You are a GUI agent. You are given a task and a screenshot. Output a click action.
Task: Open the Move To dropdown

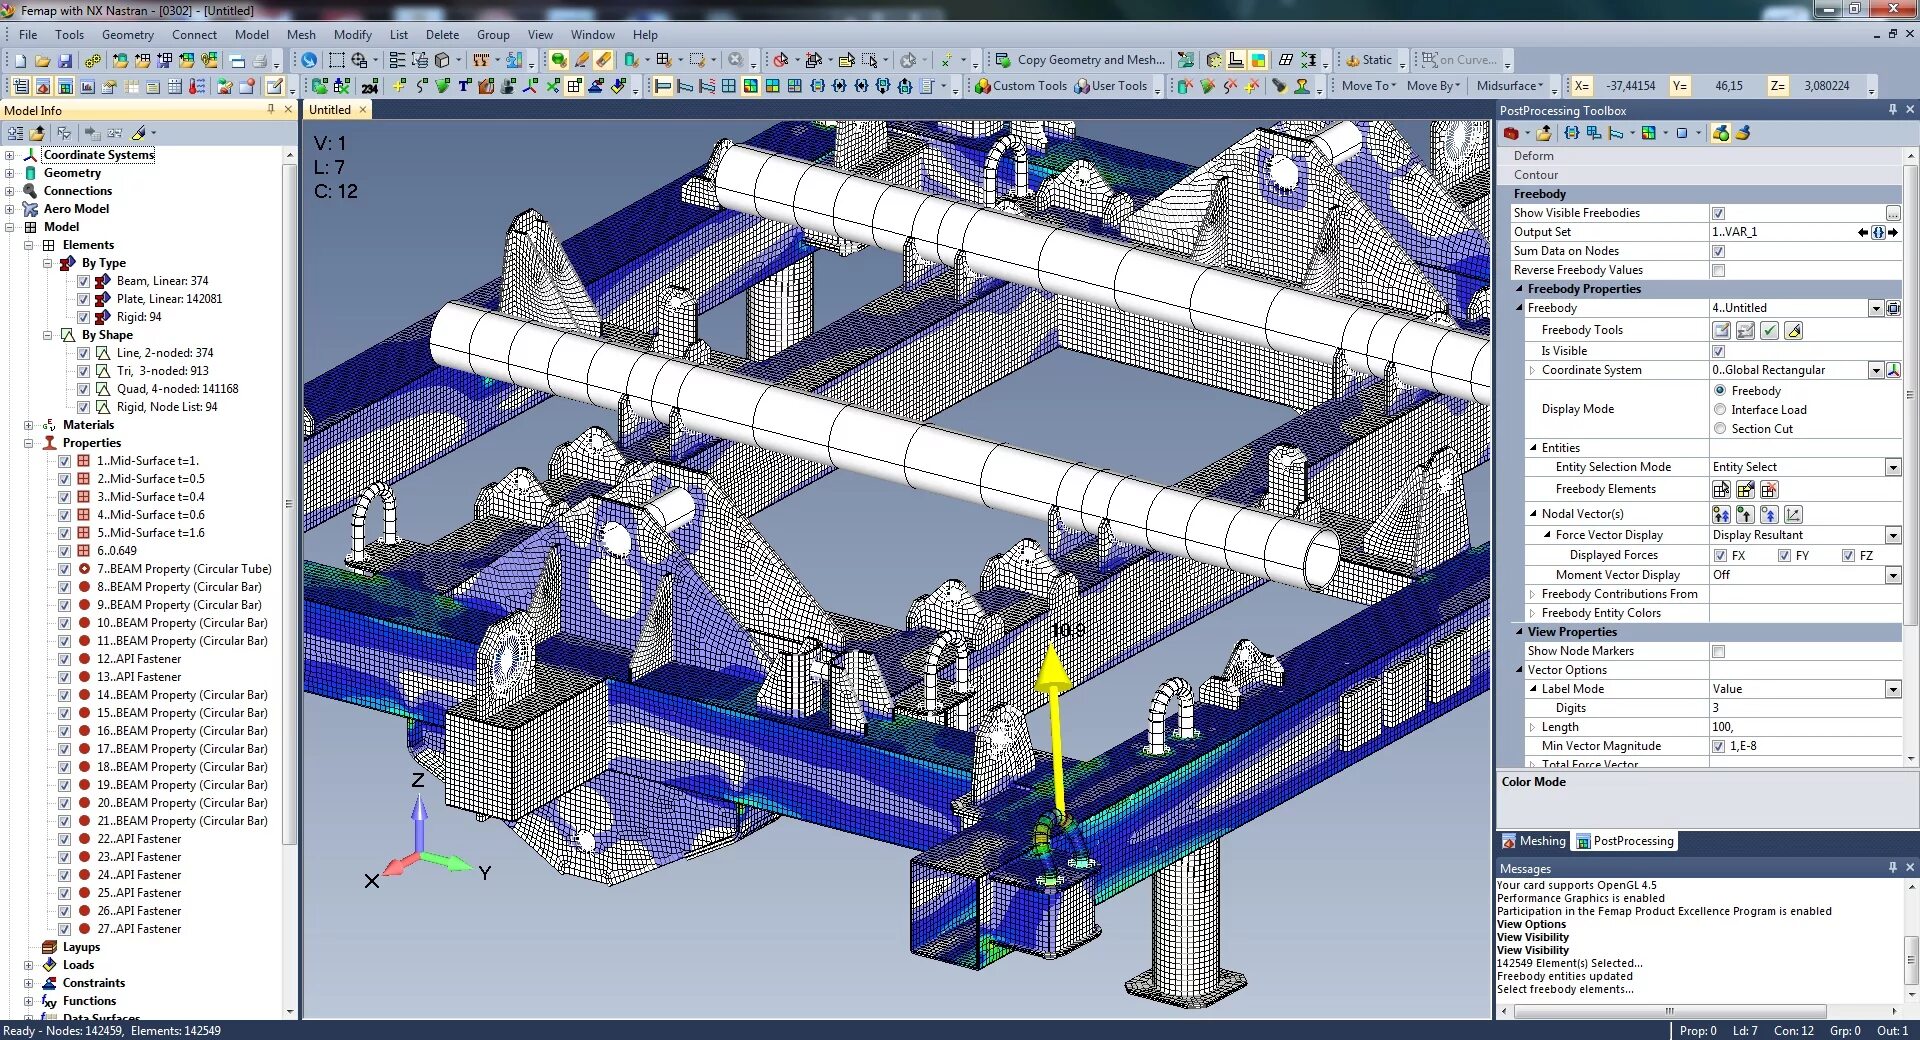click(x=1369, y=86)
